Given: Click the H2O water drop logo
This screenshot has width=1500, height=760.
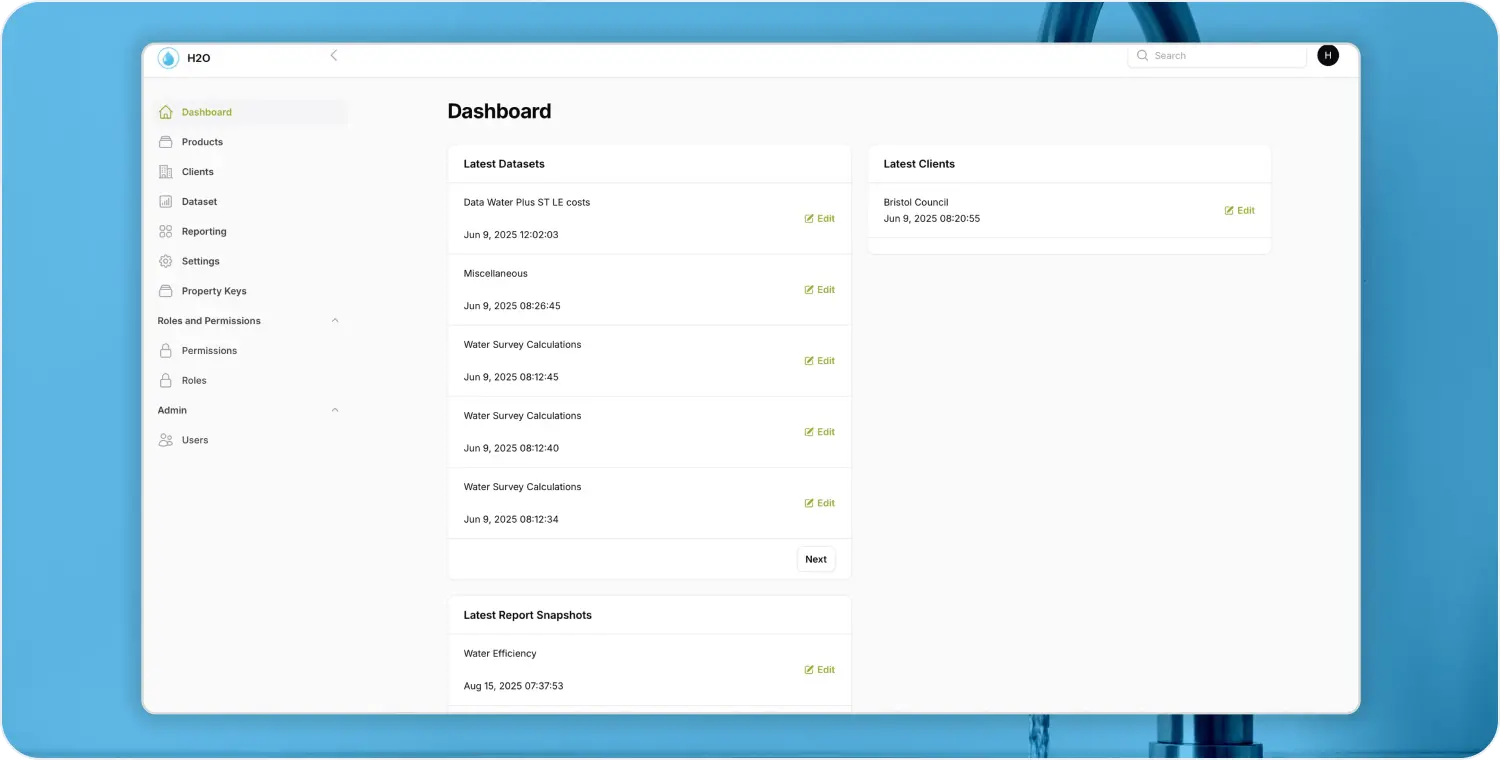Looking at the screenshot, I should tap(168, 58).
